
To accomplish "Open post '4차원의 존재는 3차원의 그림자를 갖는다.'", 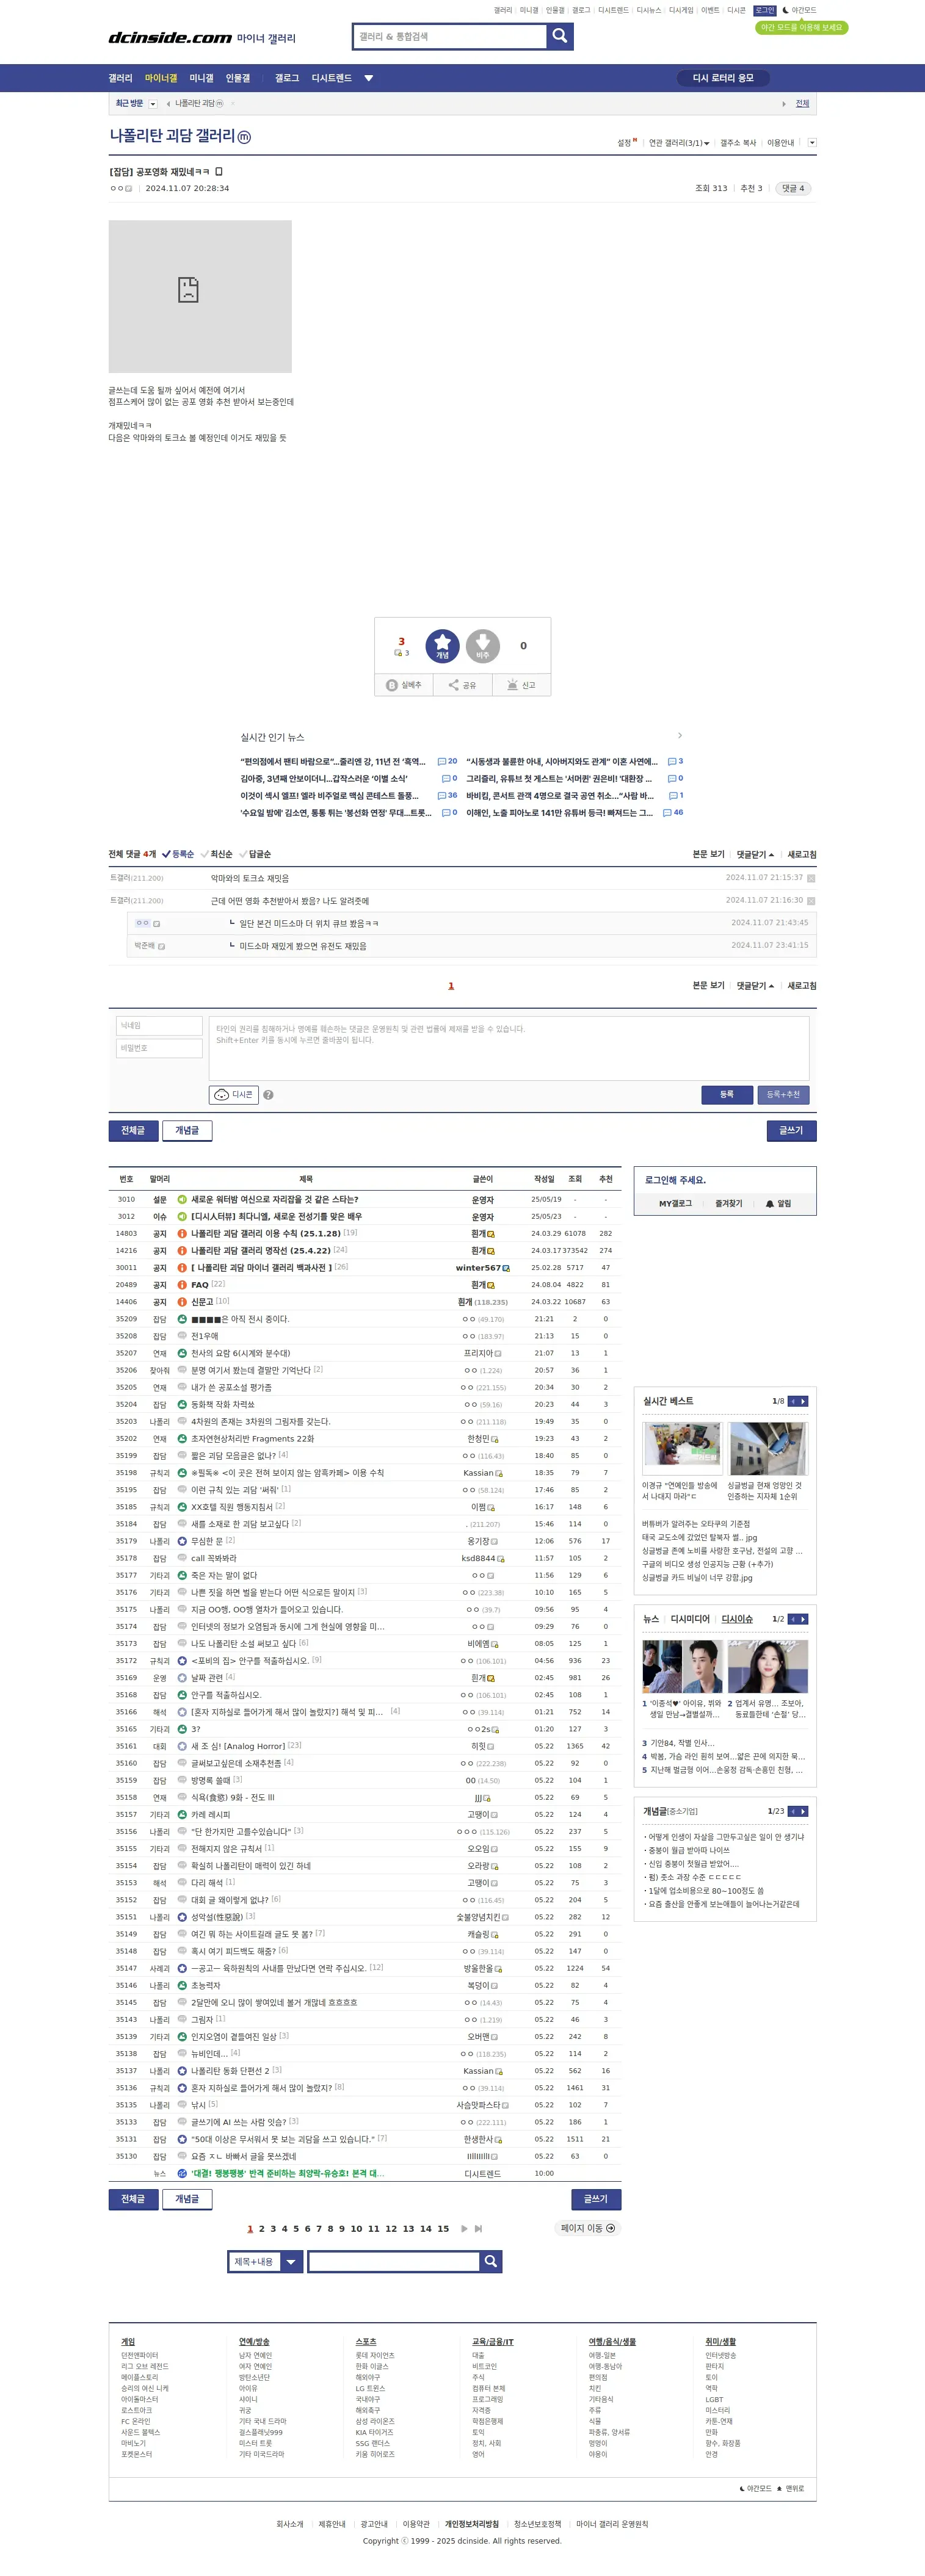I will click(260, 1422).
